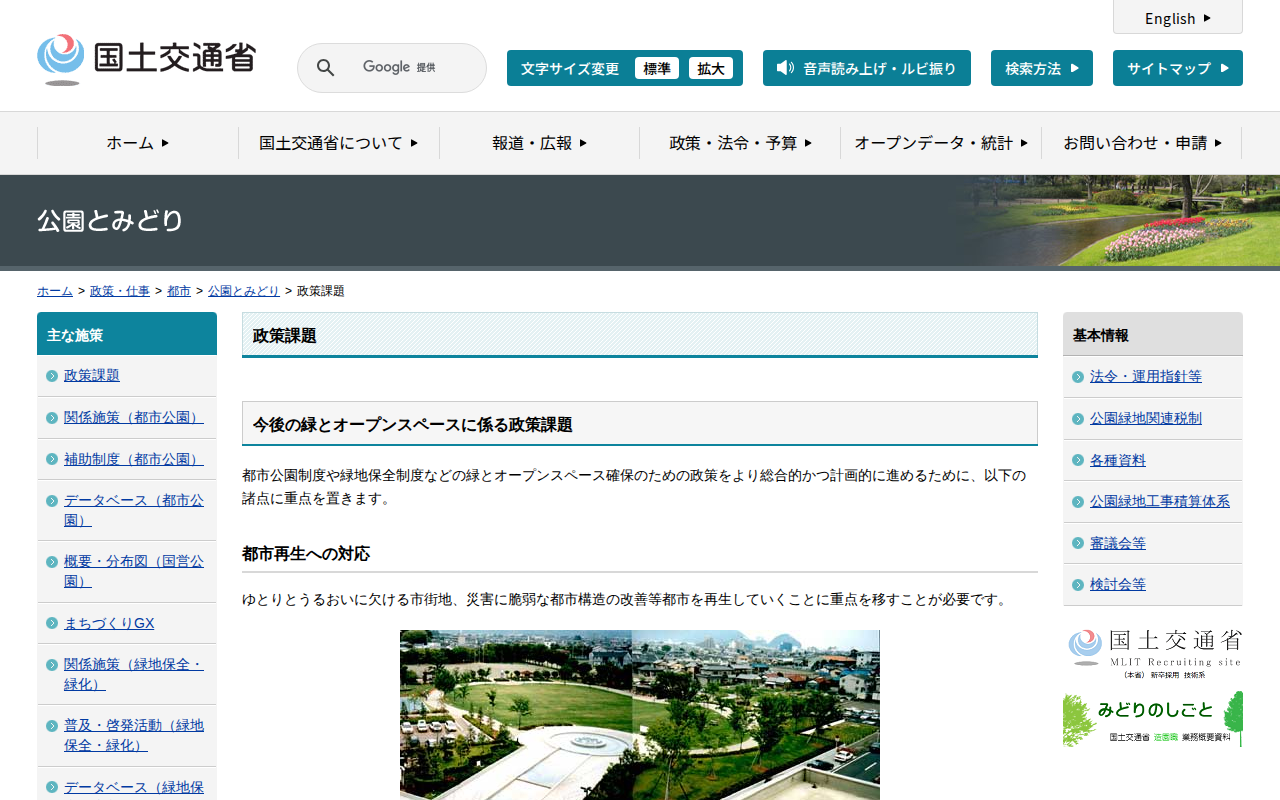This screenshot has height=800, width=1280.
Task: Click the bullet icon next to まちづくりGX
Action: tap(52, 623)
